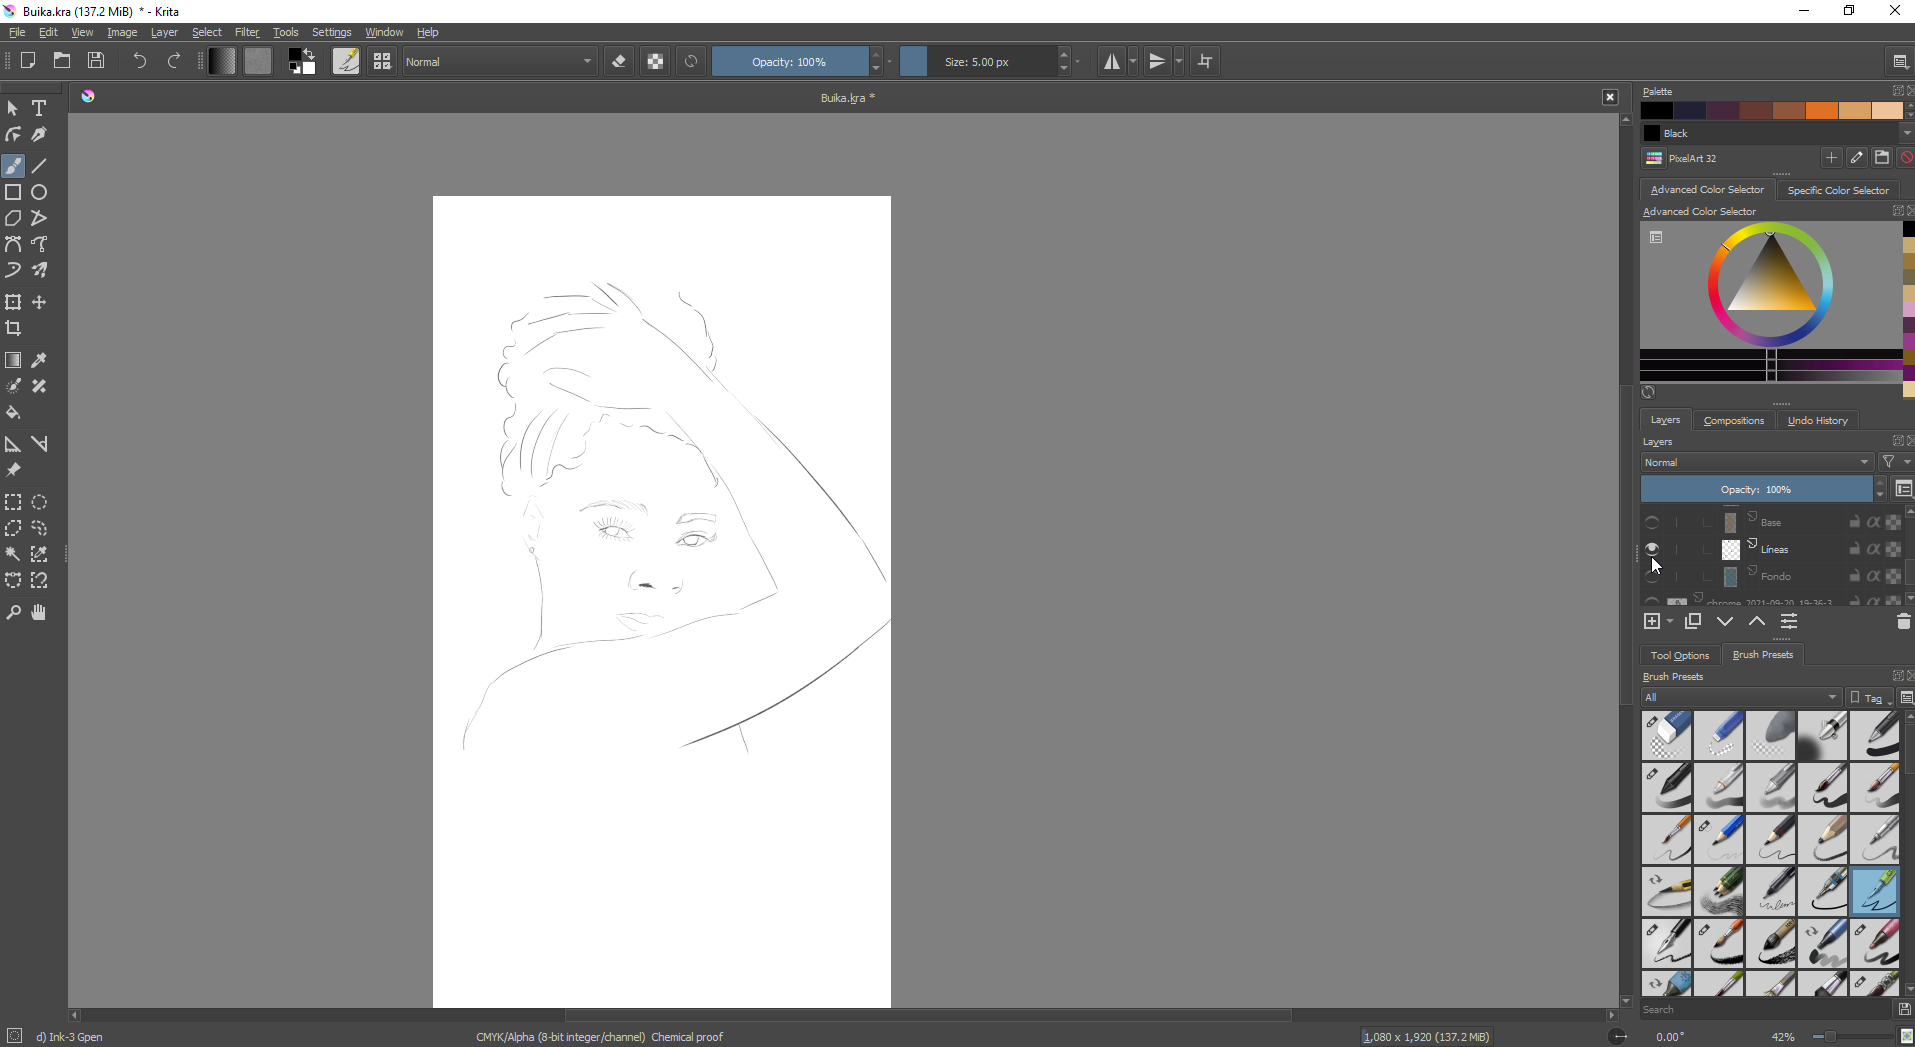1915x1047 pixels.
Task: Click the Undo arrow icon
Action: click(x=140, y=61)
